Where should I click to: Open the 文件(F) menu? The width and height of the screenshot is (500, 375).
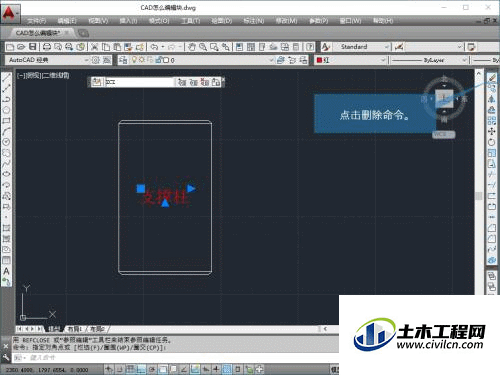pyautogui.click(x=37, y=21)
